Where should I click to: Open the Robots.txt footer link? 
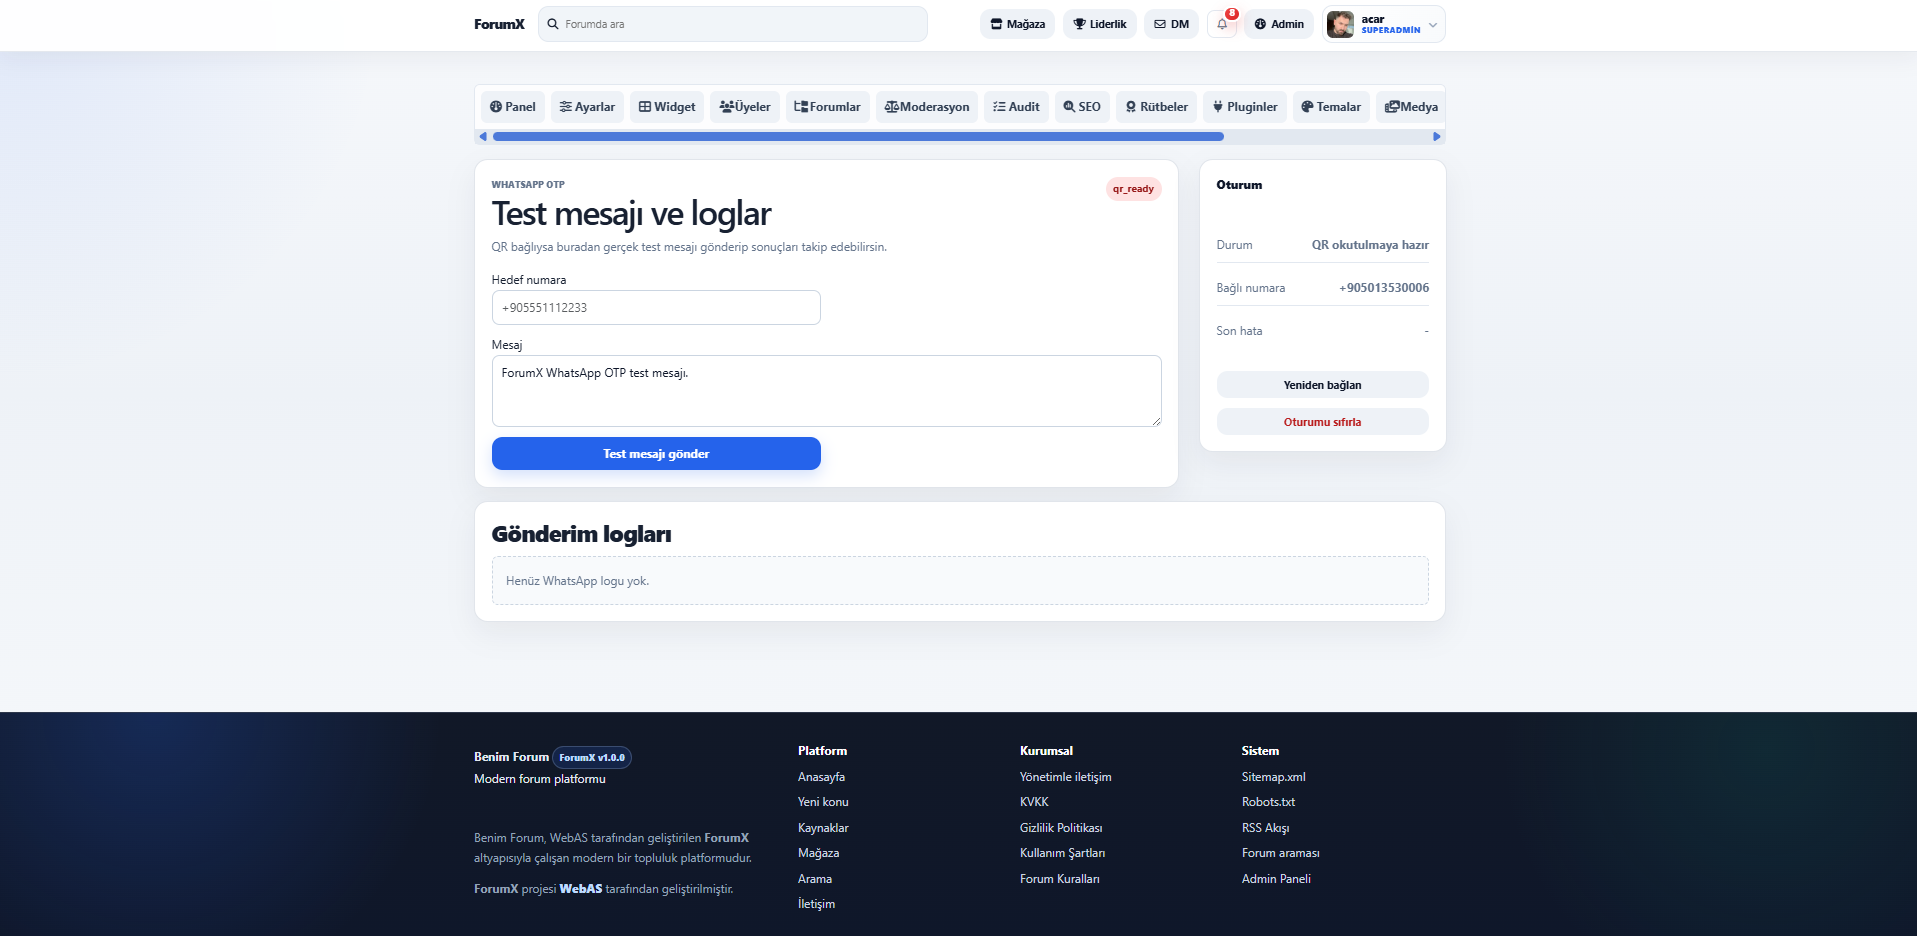1268,802
